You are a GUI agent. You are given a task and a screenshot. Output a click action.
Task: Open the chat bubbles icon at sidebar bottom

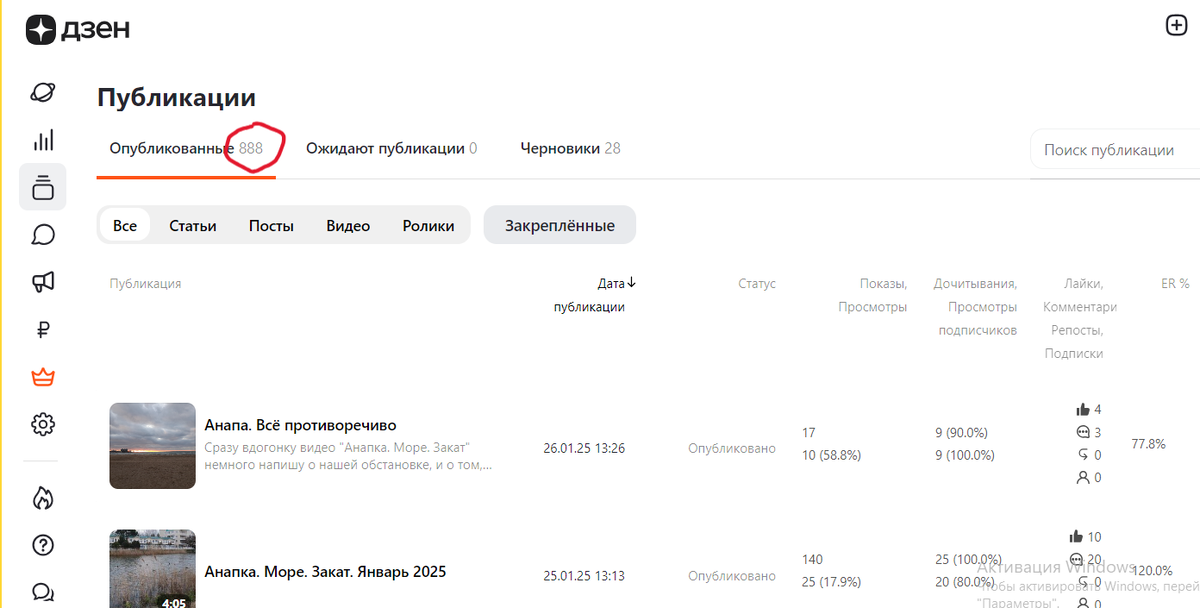pyautogui.click(x=43, y=592)
